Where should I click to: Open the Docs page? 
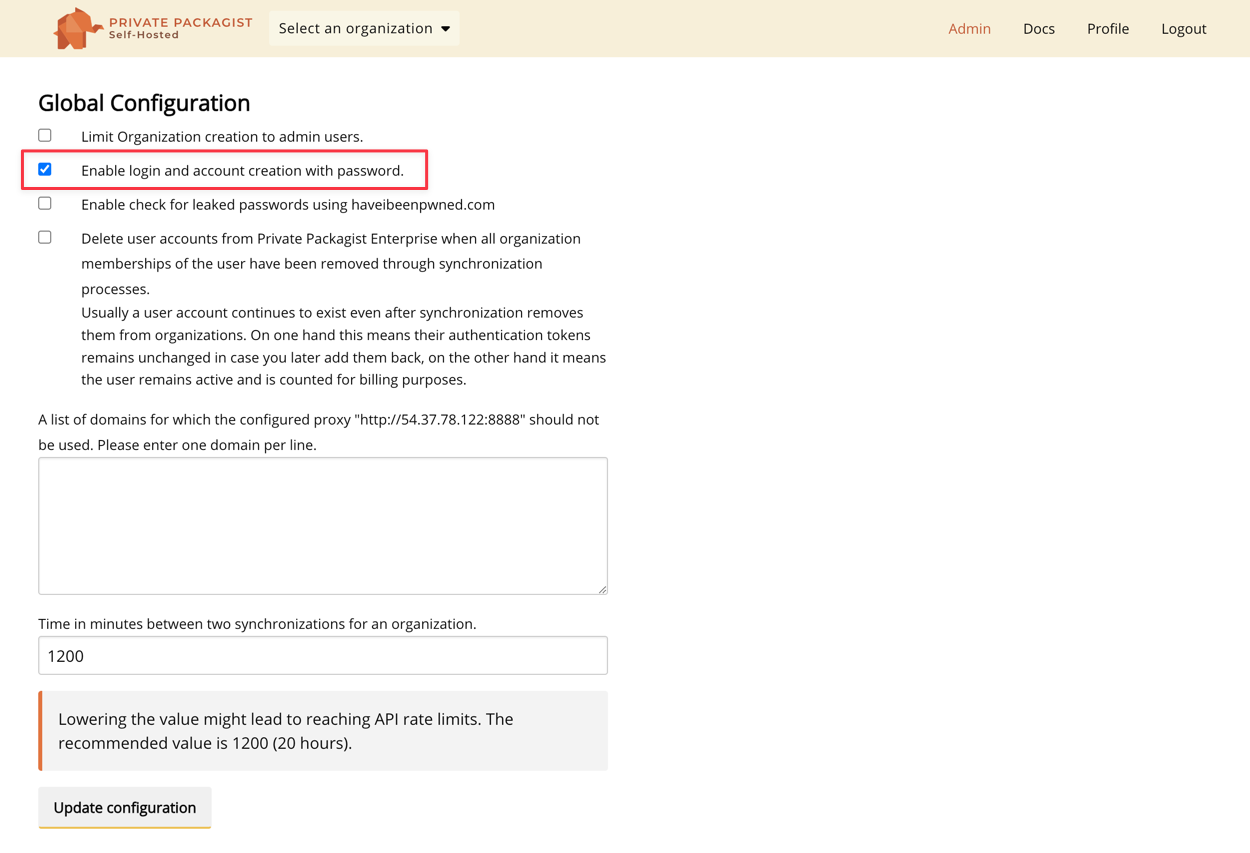click(x=1038, y=28)
